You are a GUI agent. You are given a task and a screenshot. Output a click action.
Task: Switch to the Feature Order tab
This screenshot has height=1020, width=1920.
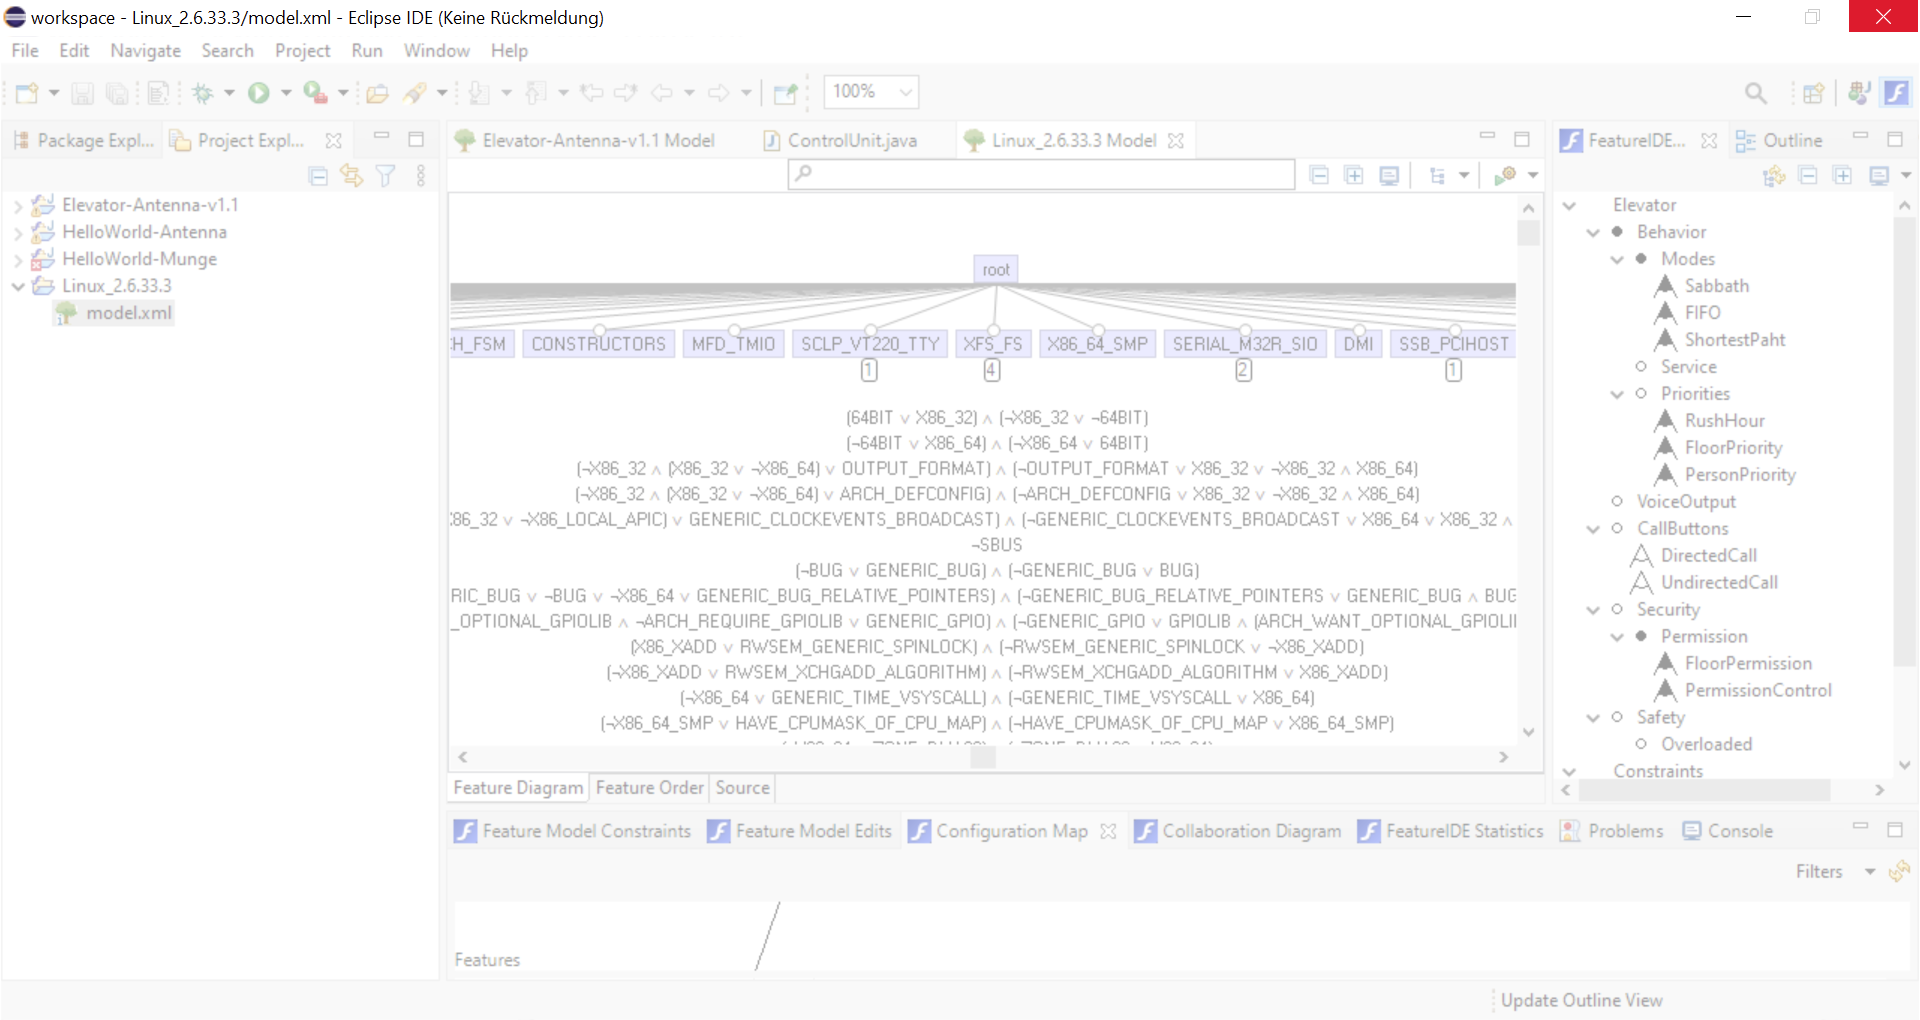point(649,788)
